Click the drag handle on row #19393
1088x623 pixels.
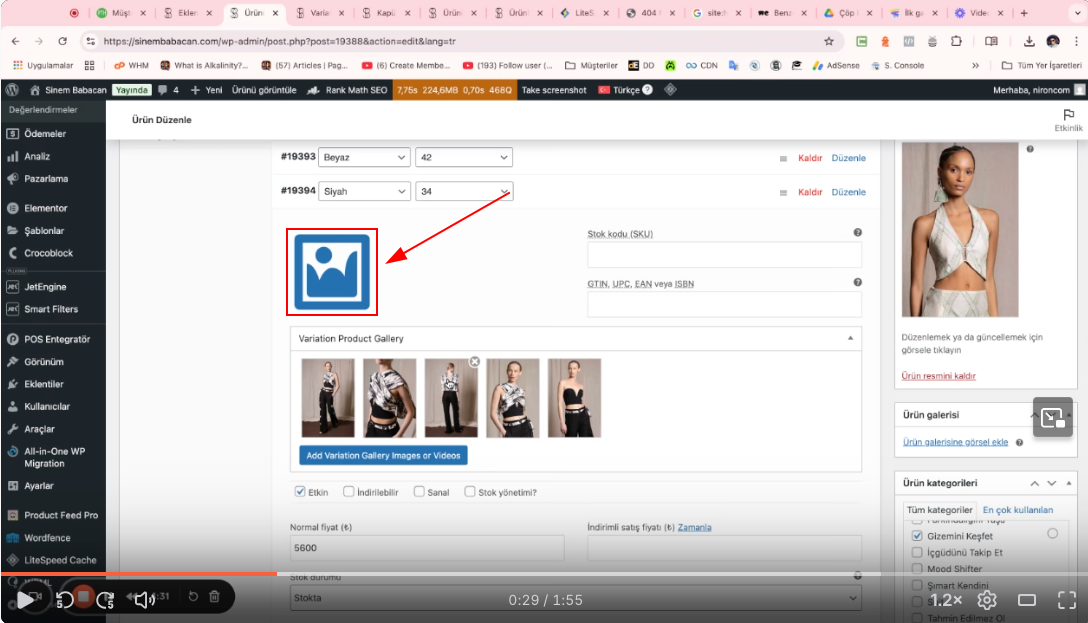tap(783, 158)
